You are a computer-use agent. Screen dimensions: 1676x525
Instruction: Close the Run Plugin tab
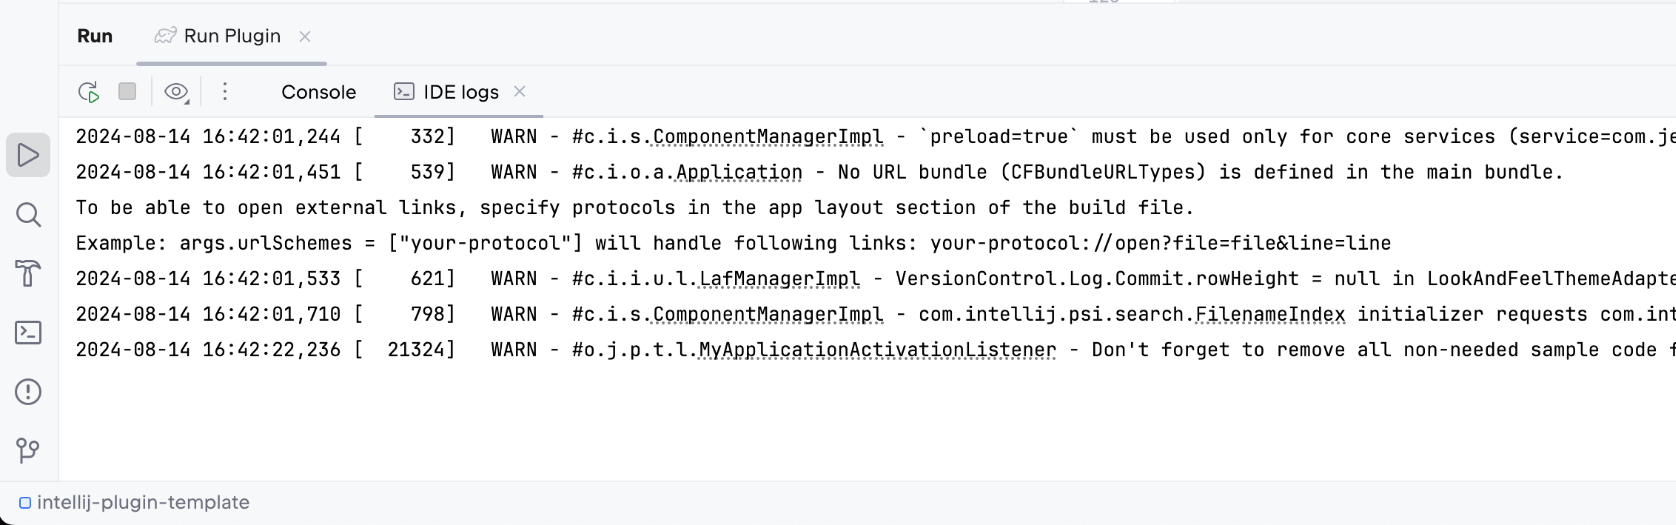point(305,36)
